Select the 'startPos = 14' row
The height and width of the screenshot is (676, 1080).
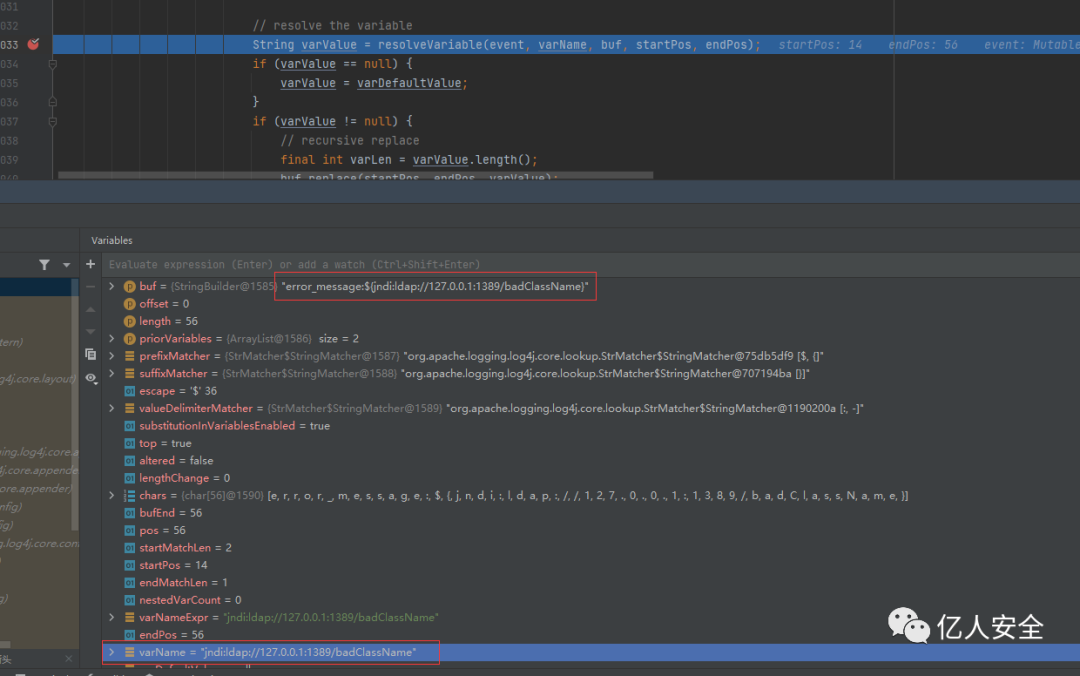tap(591, 565)
